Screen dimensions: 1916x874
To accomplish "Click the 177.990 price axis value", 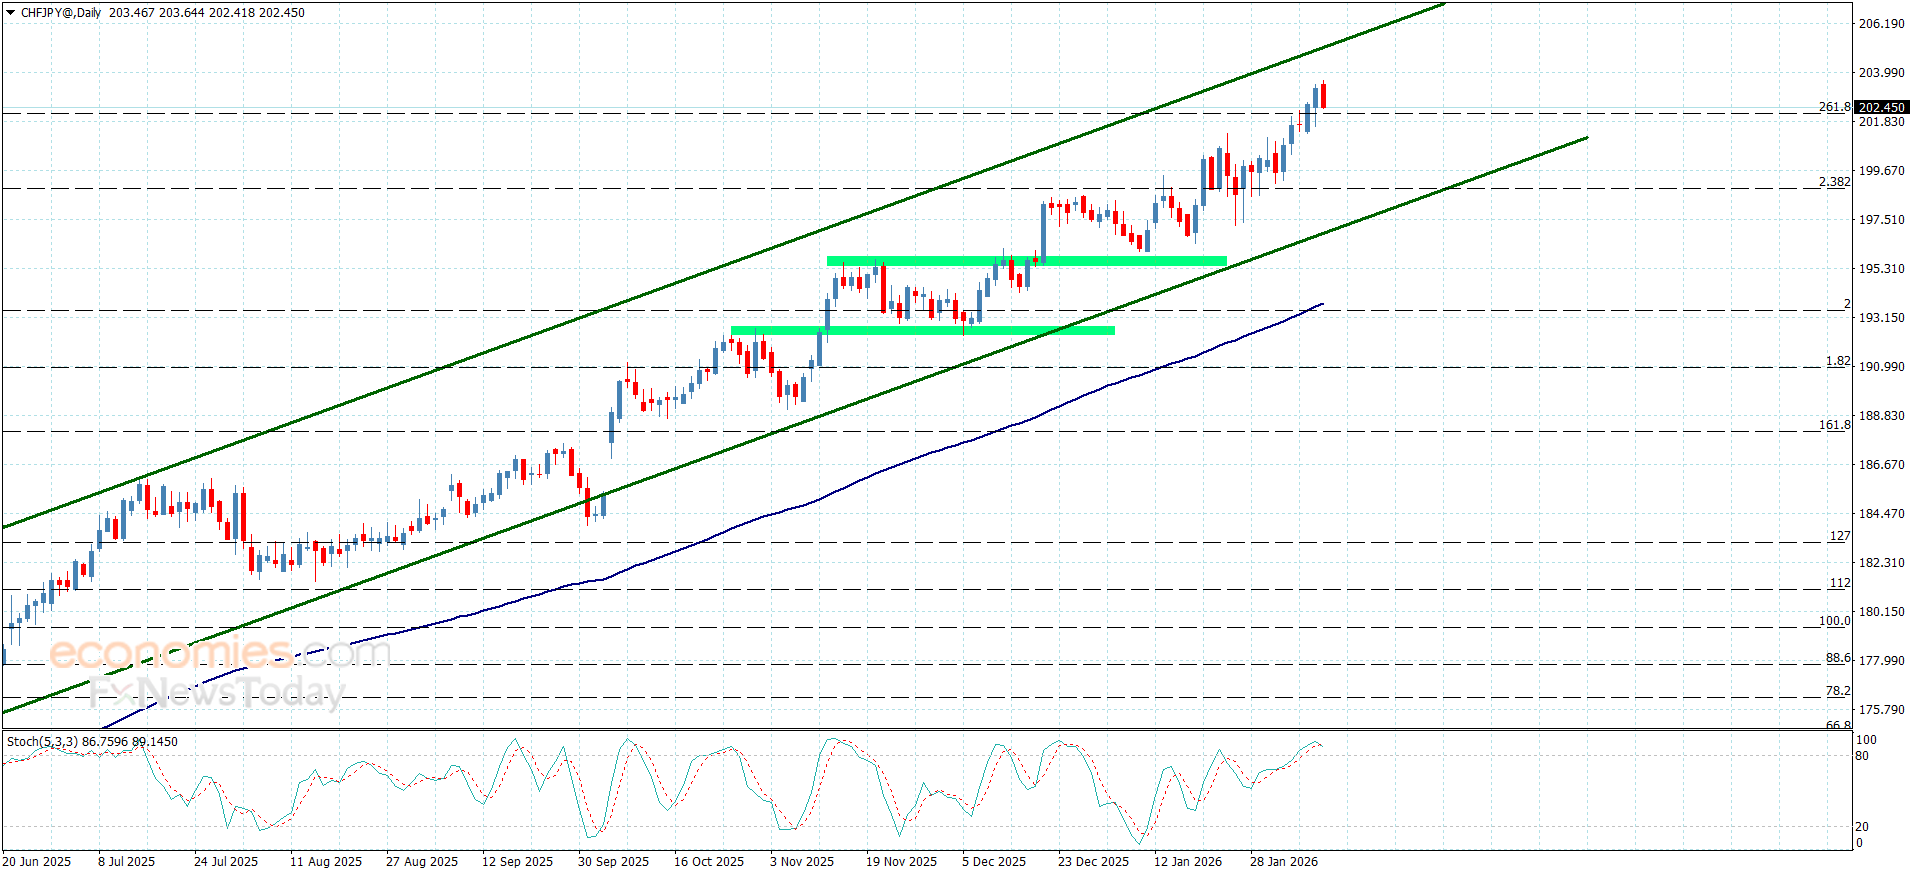I will click(1881, 661).
